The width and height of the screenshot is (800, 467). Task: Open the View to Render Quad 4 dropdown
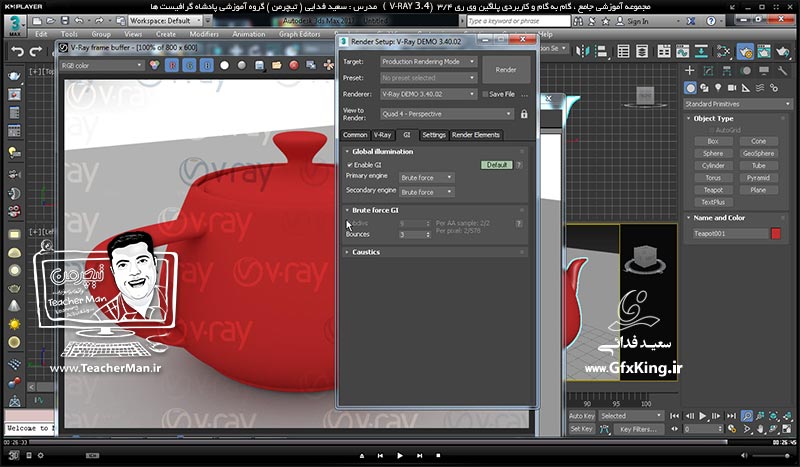[x=447, y=114]
